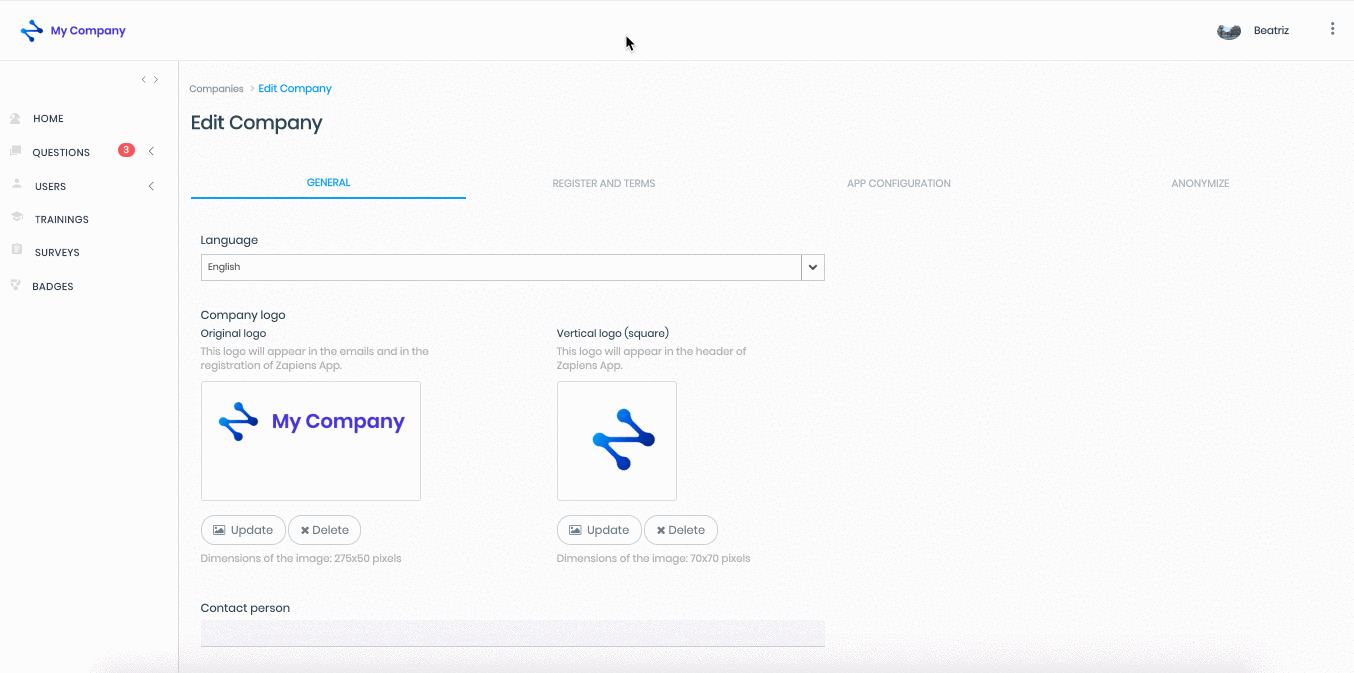This screenshot has height=673, width=1354.
Task: Update the vertical square logo
Action: coord(599,530)
